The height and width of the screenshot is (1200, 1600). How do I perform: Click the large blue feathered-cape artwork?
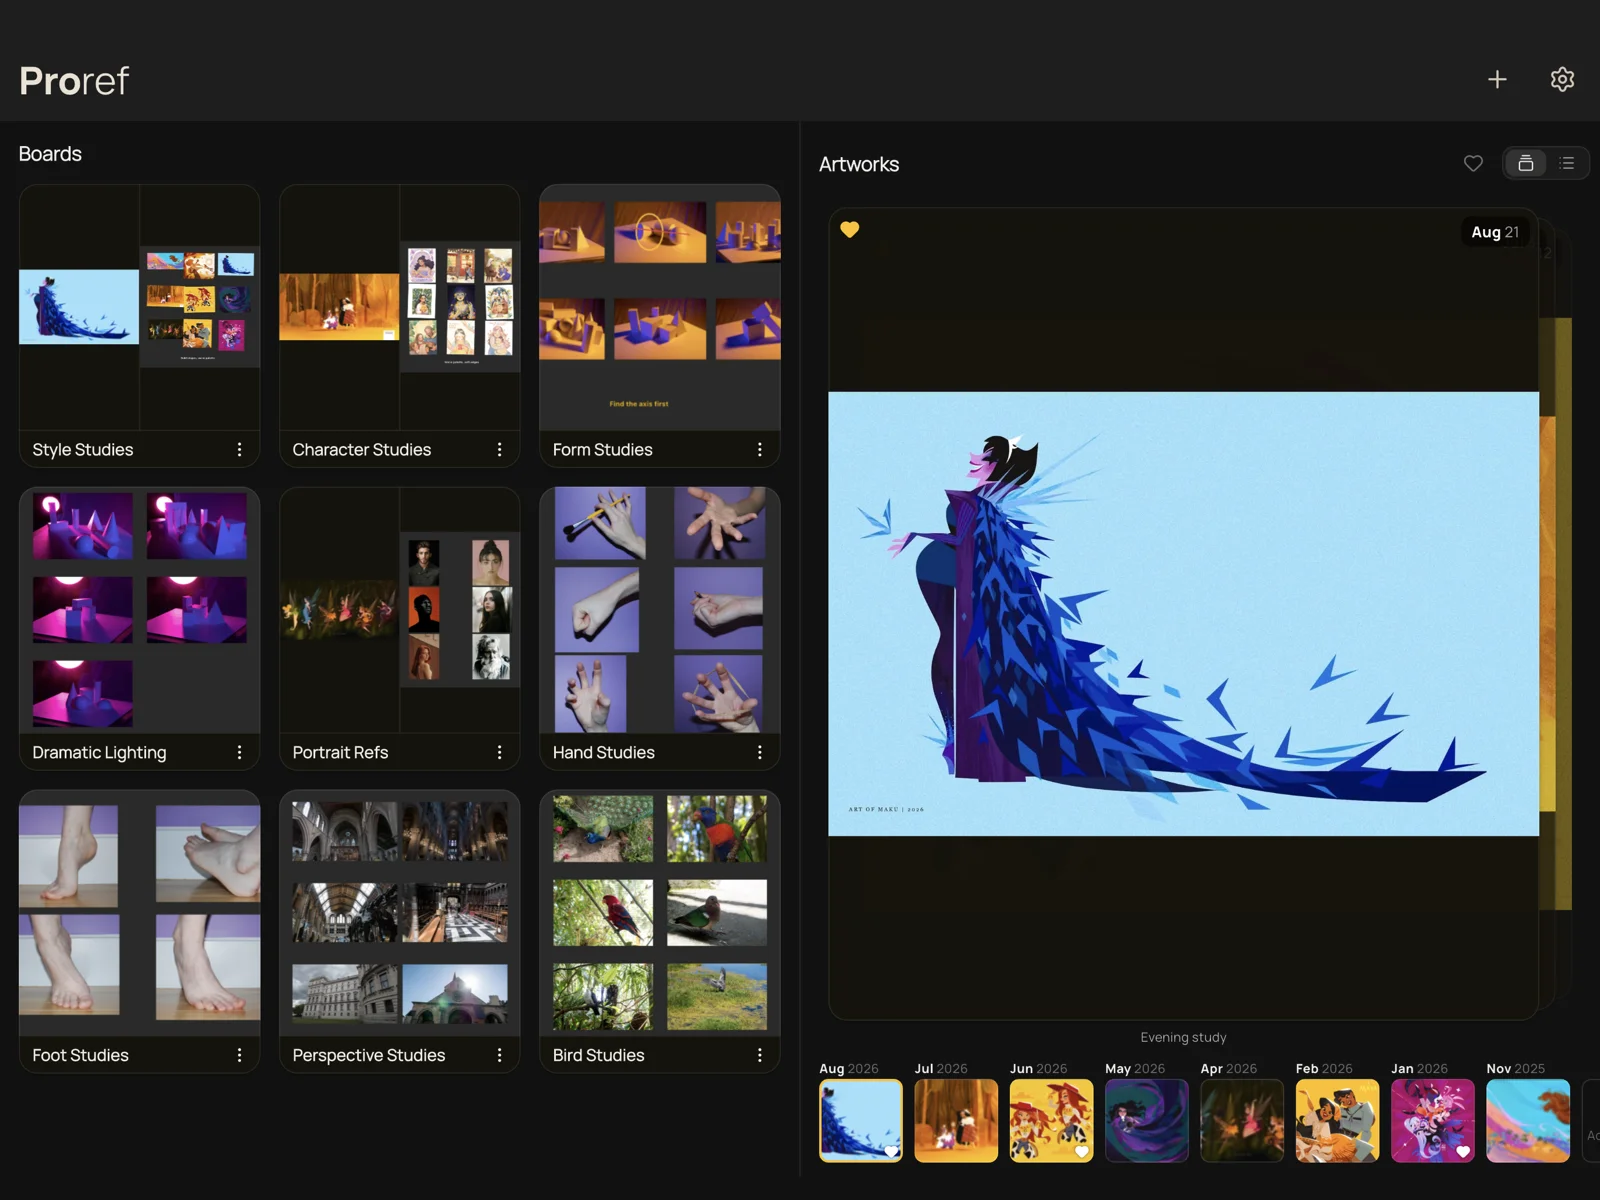point(1183,613)
